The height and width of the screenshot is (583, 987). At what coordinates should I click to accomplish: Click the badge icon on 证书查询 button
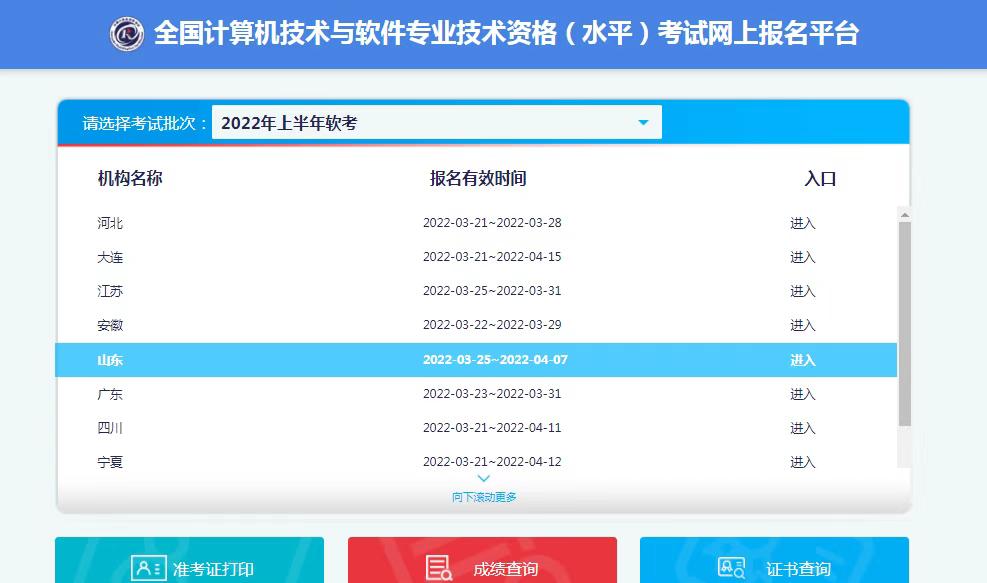pyautogui.click(x=732, y=567)
